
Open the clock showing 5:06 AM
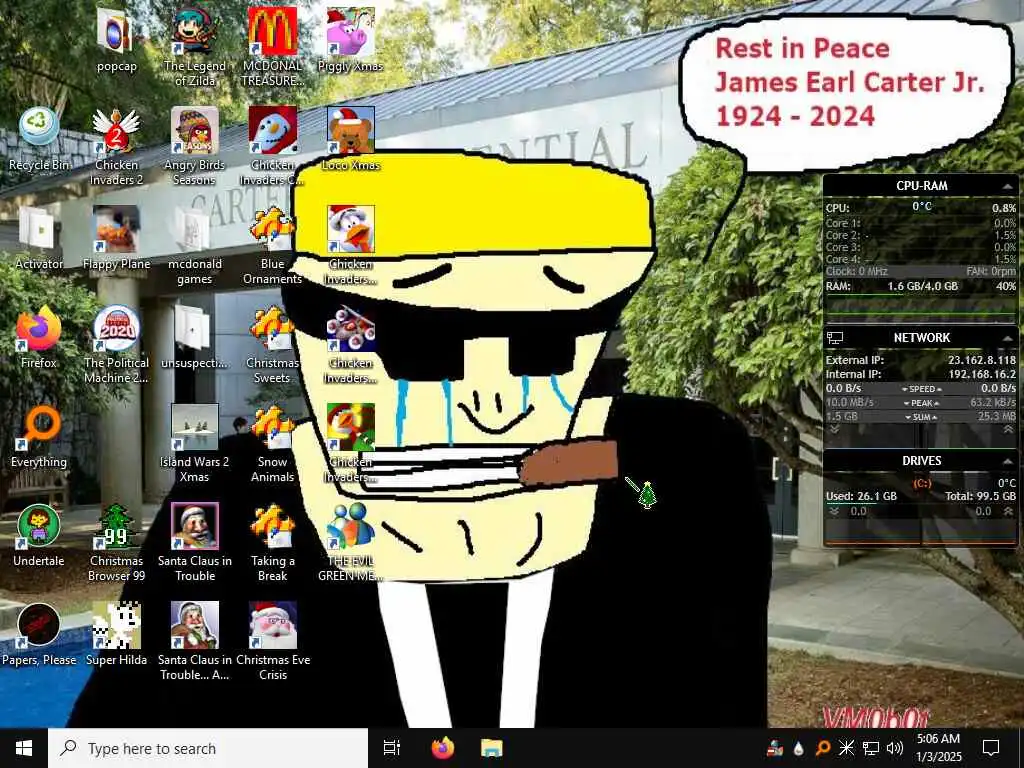[939, 748]
